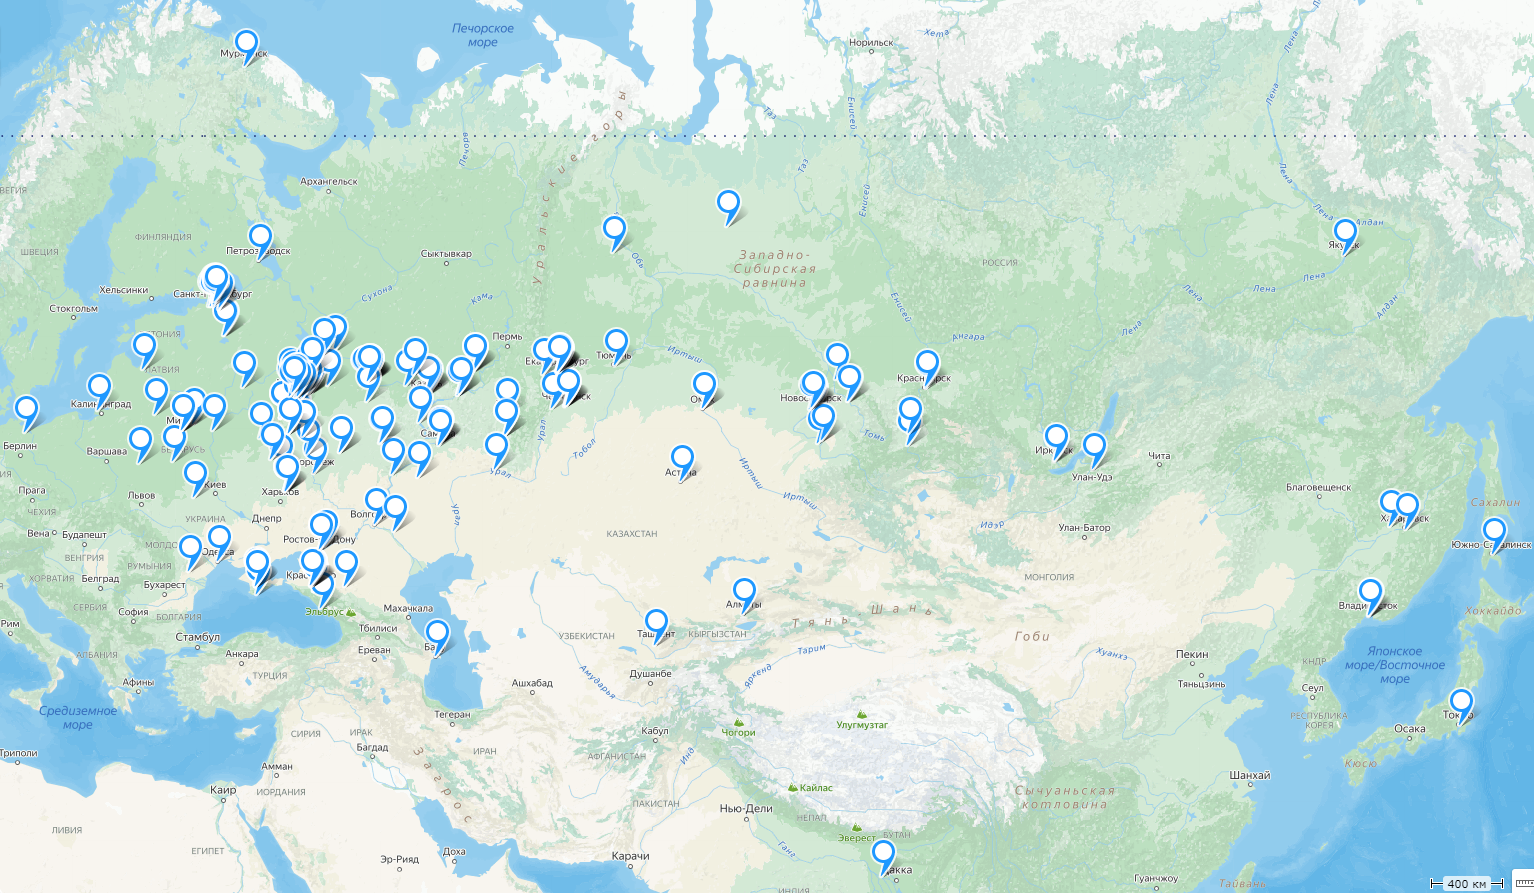Click the 400 км scale bar
This screenshot has width=1534, height=893.
click(x=1466, y=883)
